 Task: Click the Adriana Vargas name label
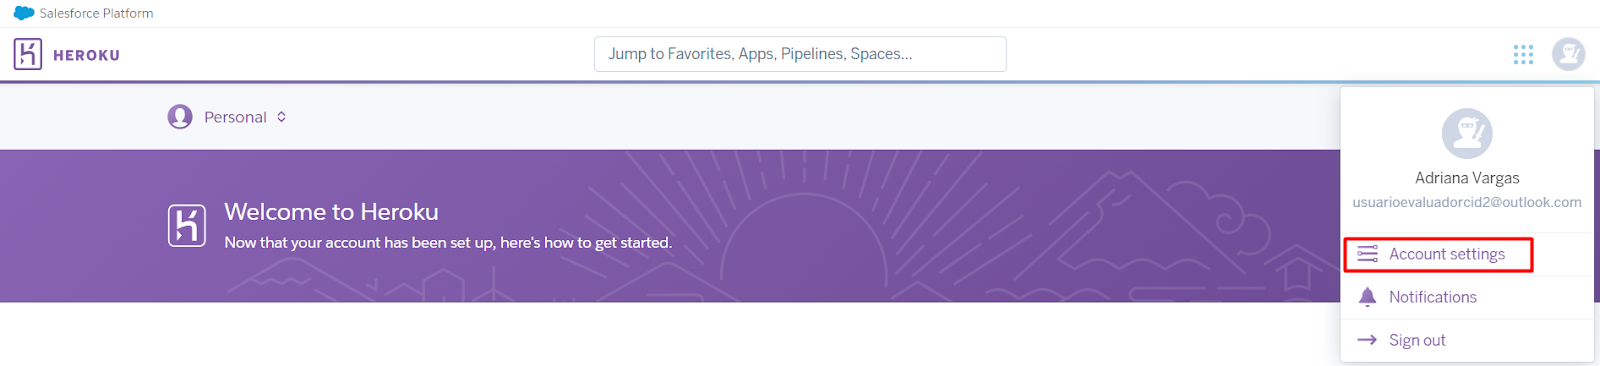1467,178
